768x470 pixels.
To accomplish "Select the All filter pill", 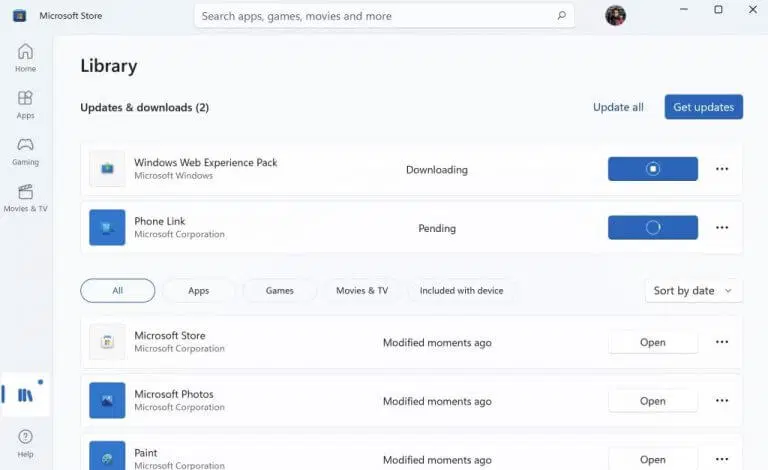I will (118, 290).
